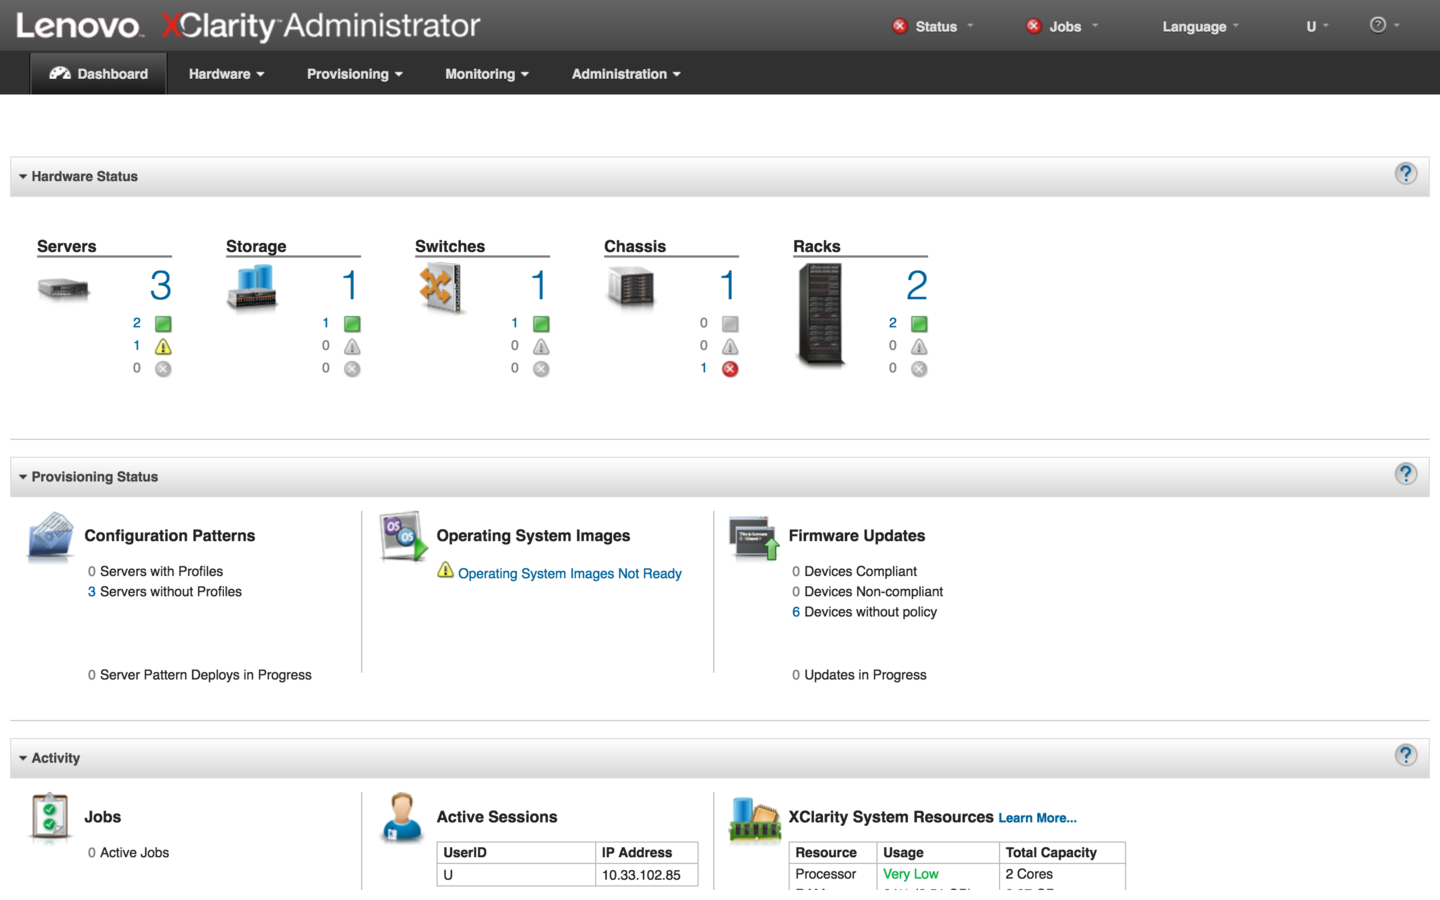Click the Servers yellow warning status icon
The width and height of the screenshot is (1440, 900).
(163, 346)
